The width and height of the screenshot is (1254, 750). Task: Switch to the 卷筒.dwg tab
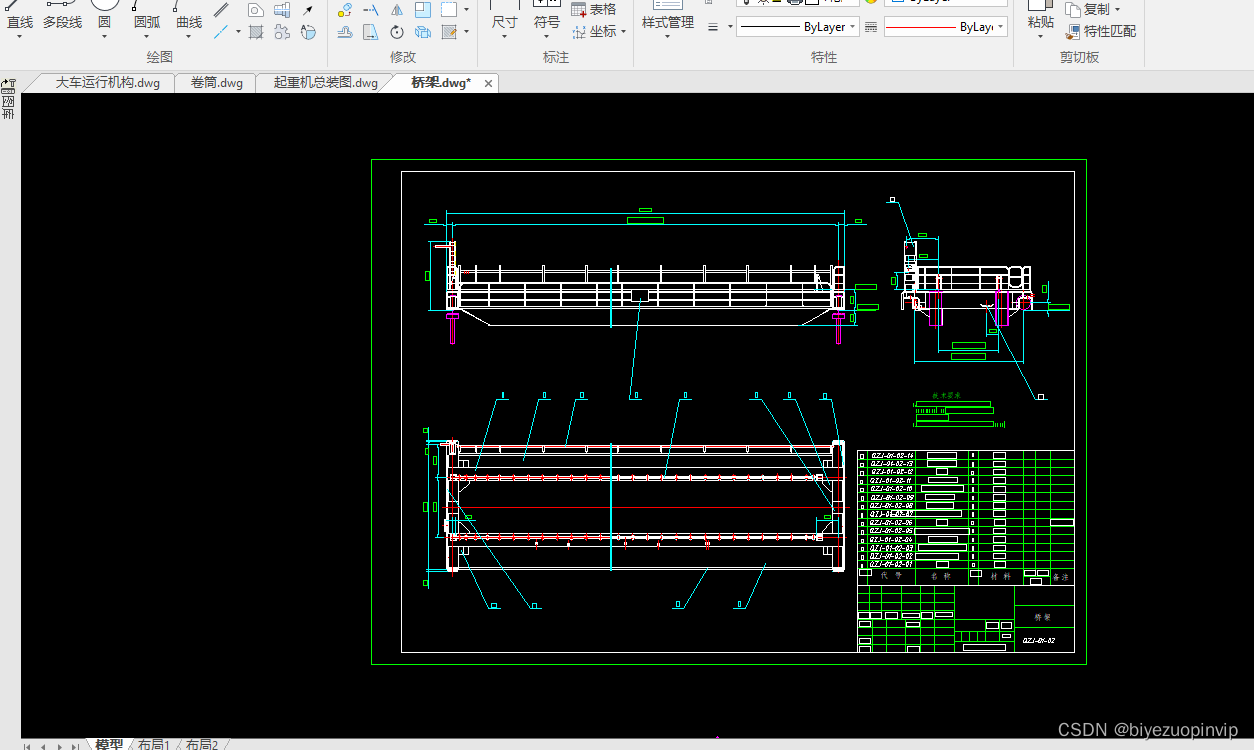217,83
